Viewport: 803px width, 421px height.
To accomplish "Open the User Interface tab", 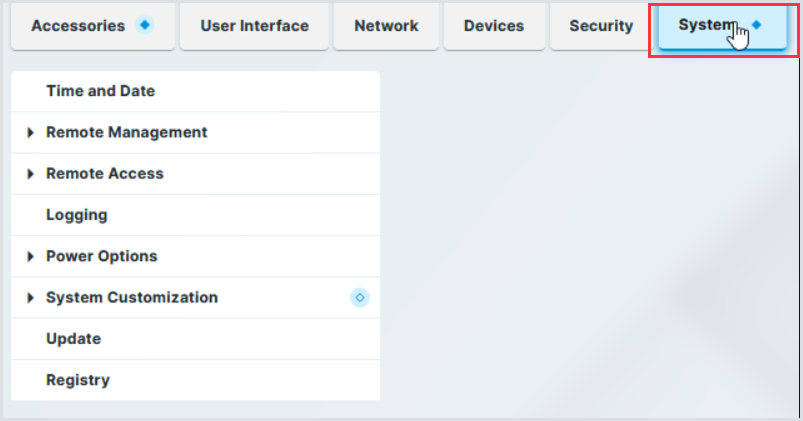I will [x=254, y=26].
